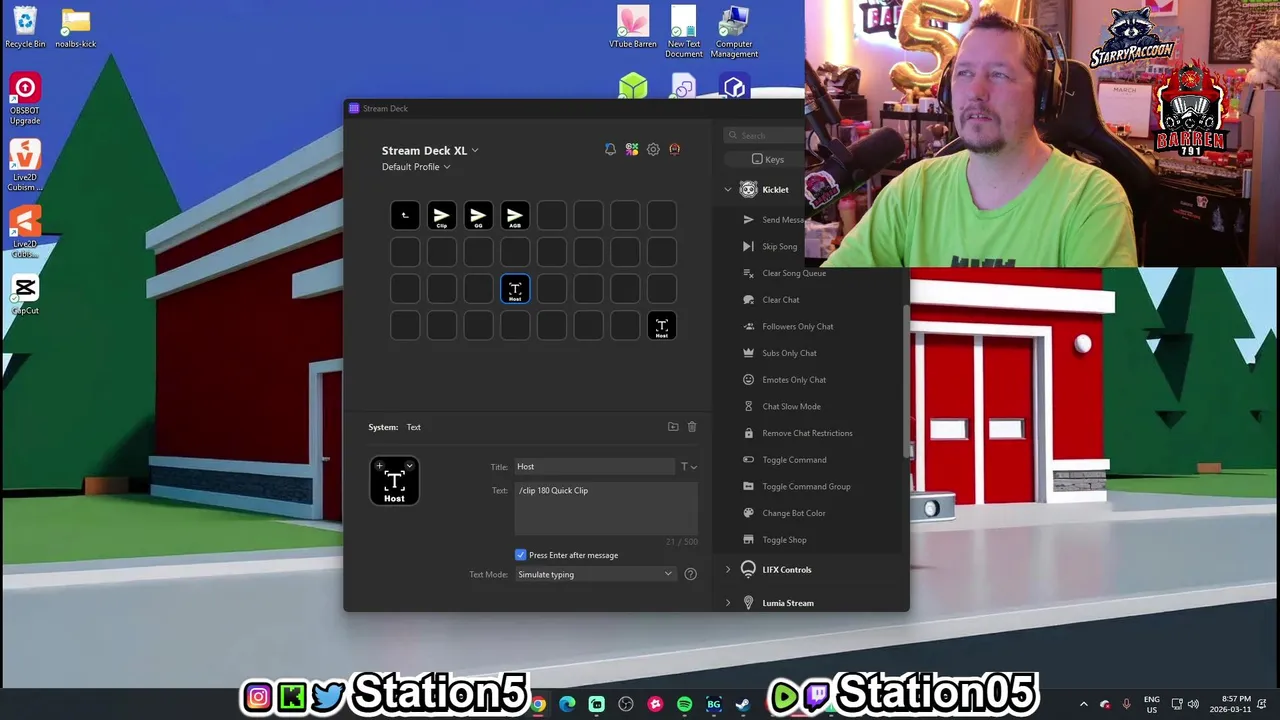This screenshot has height=720, width=1280.
Task: Uncheck Press Enter after message
Action: [520, 555]
